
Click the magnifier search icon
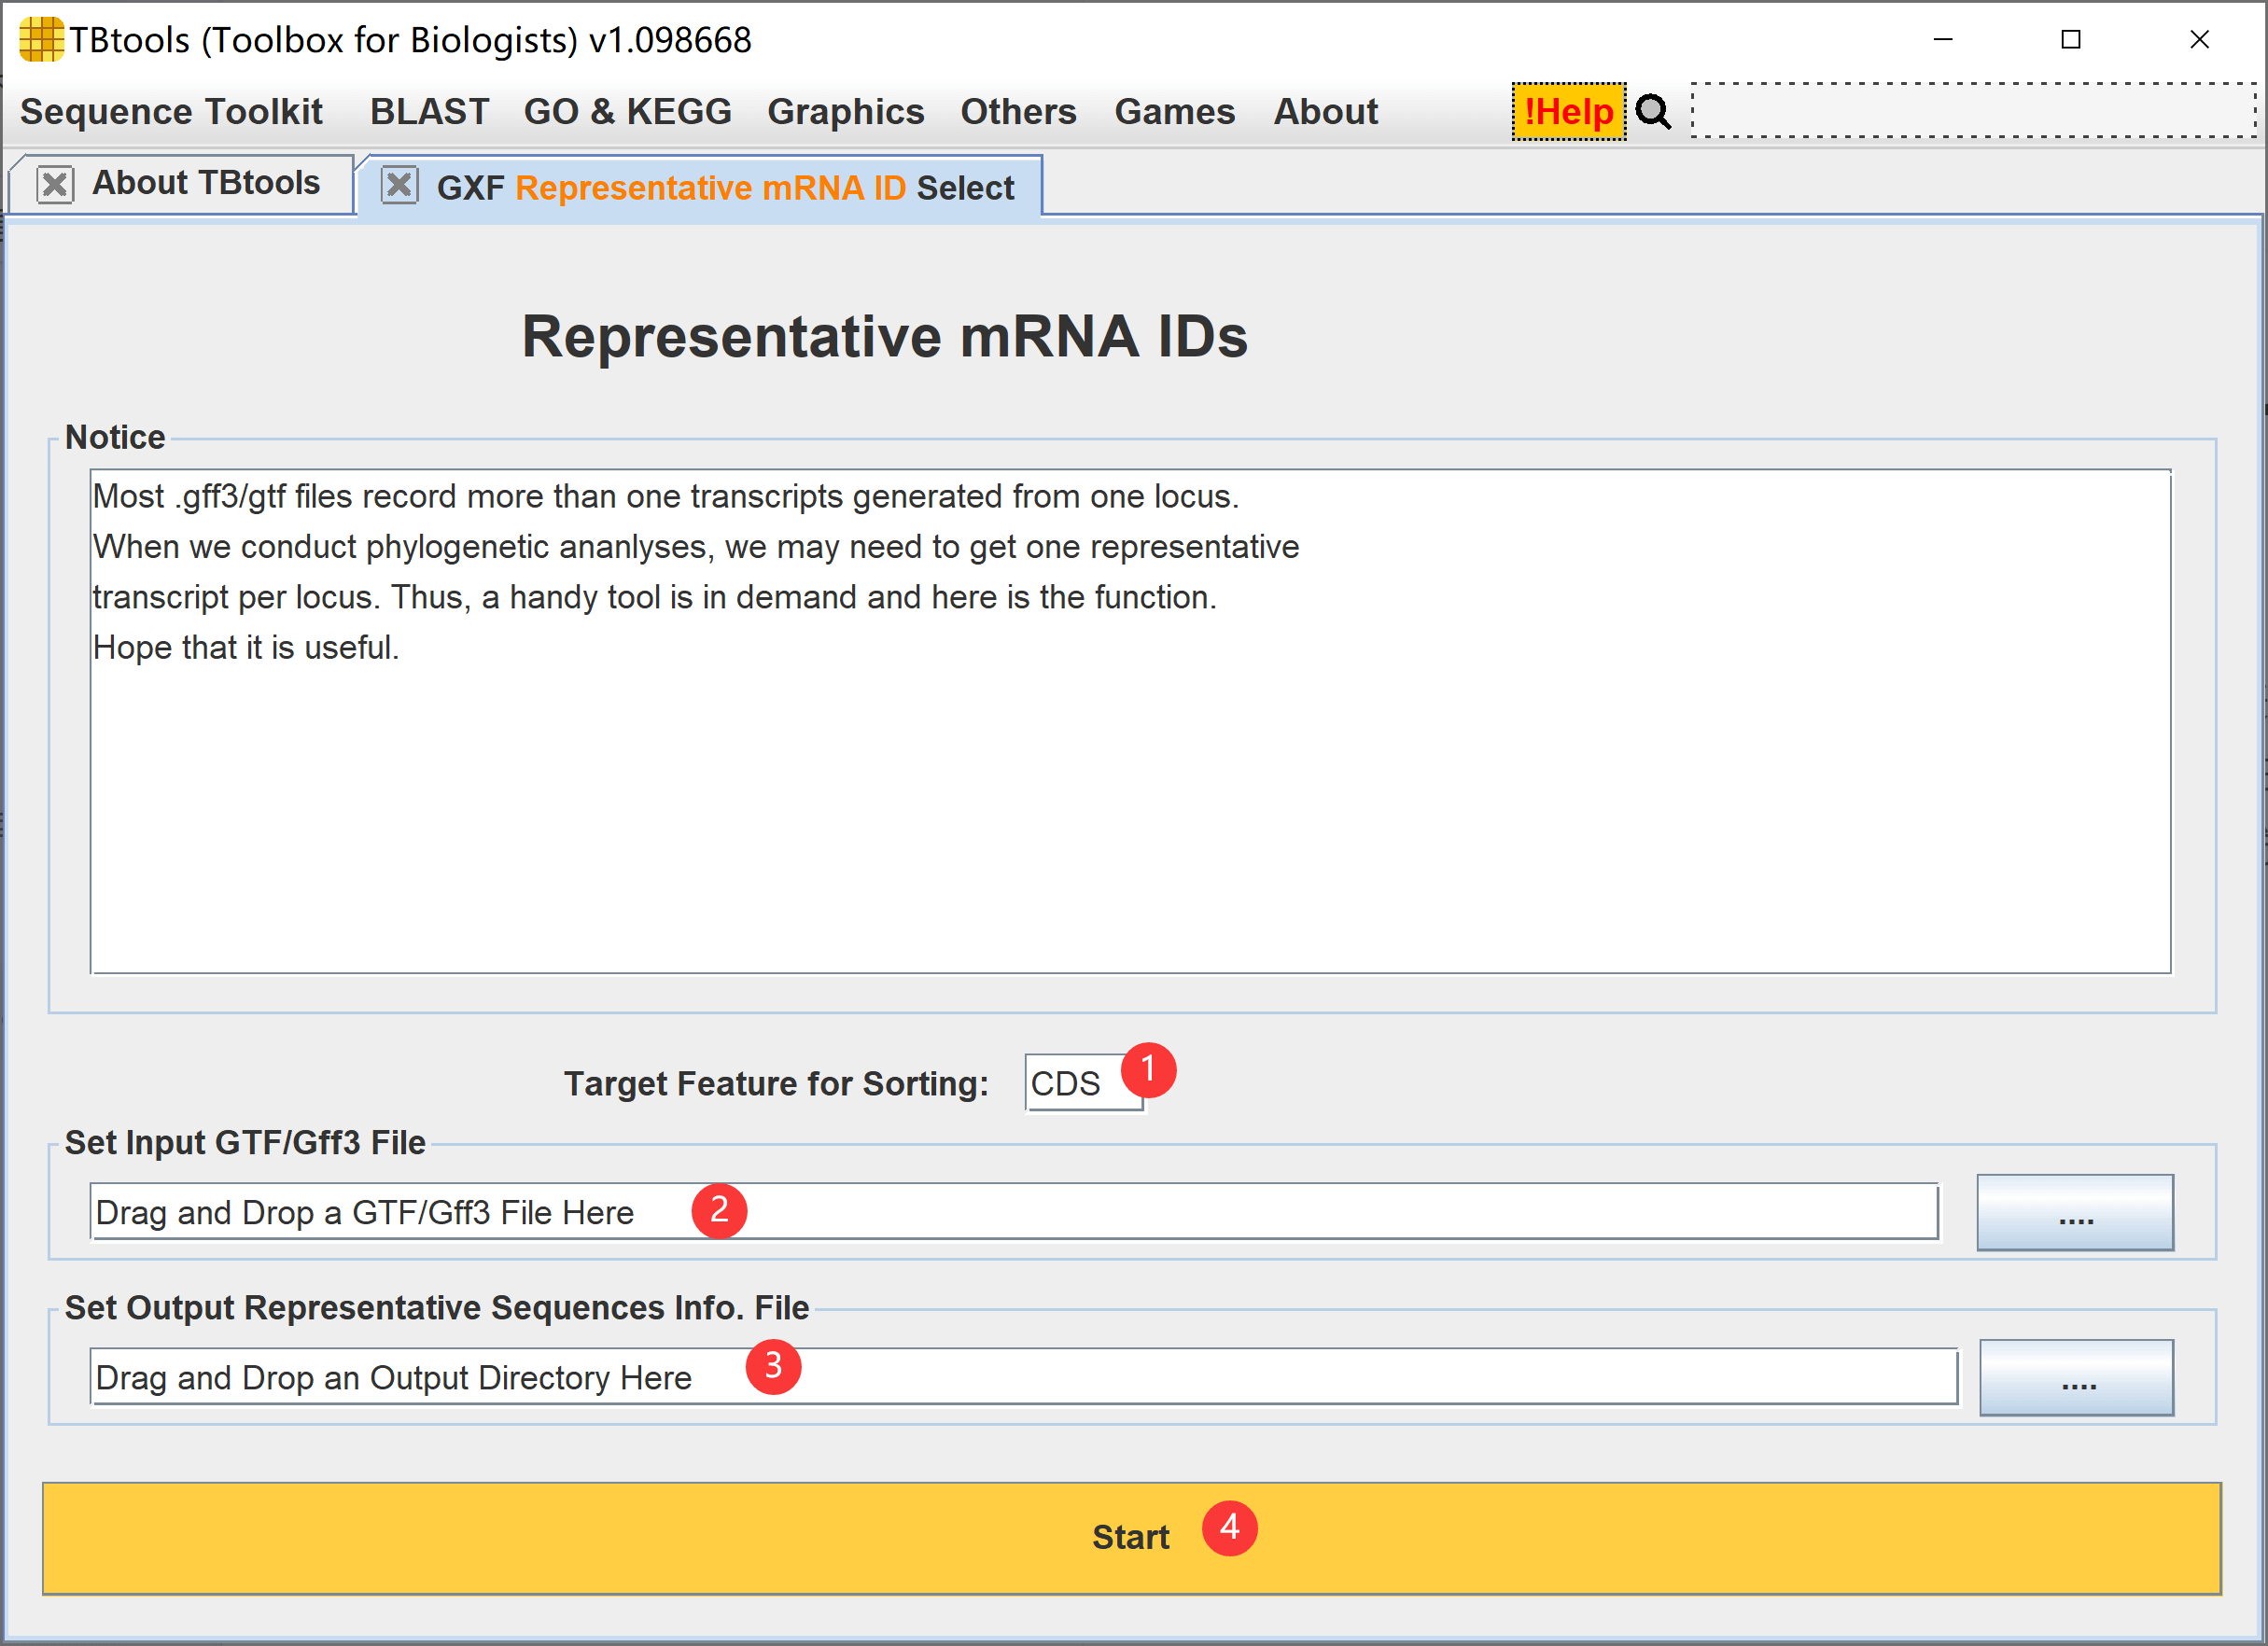[x=1652, y=112]
